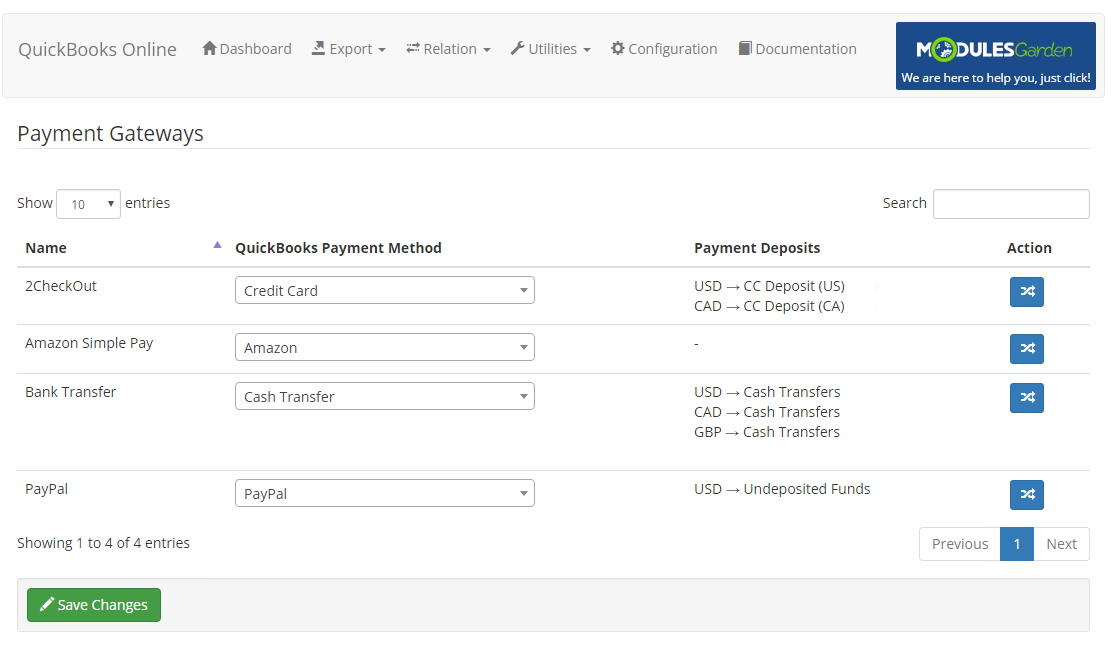Click the Dashboard home icon
The width and height of the screenshot is (1111, 646).
[x=208, y=48]
